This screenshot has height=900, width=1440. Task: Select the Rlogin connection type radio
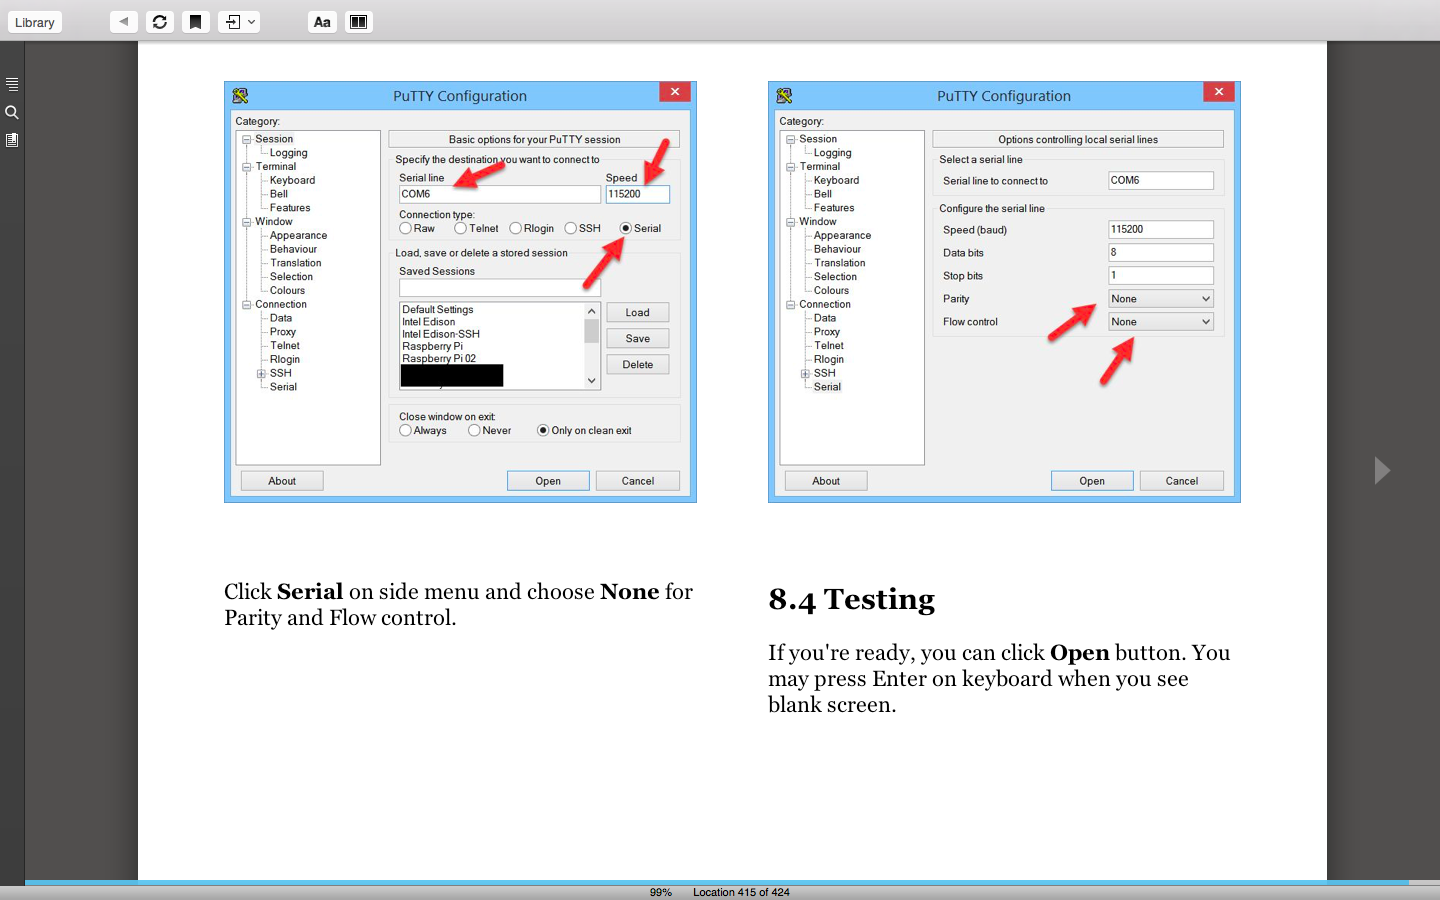point(515,228)
